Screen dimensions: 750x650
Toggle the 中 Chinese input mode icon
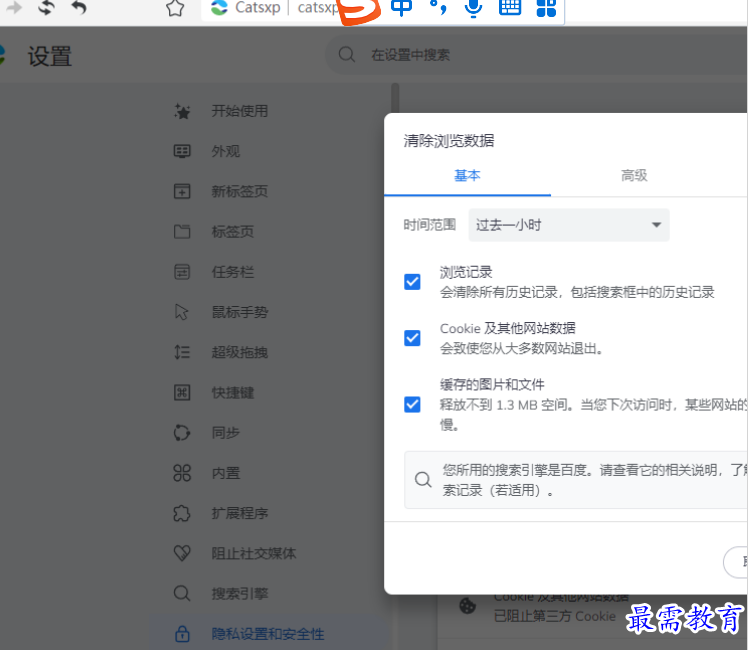click(x=401, y=8)
